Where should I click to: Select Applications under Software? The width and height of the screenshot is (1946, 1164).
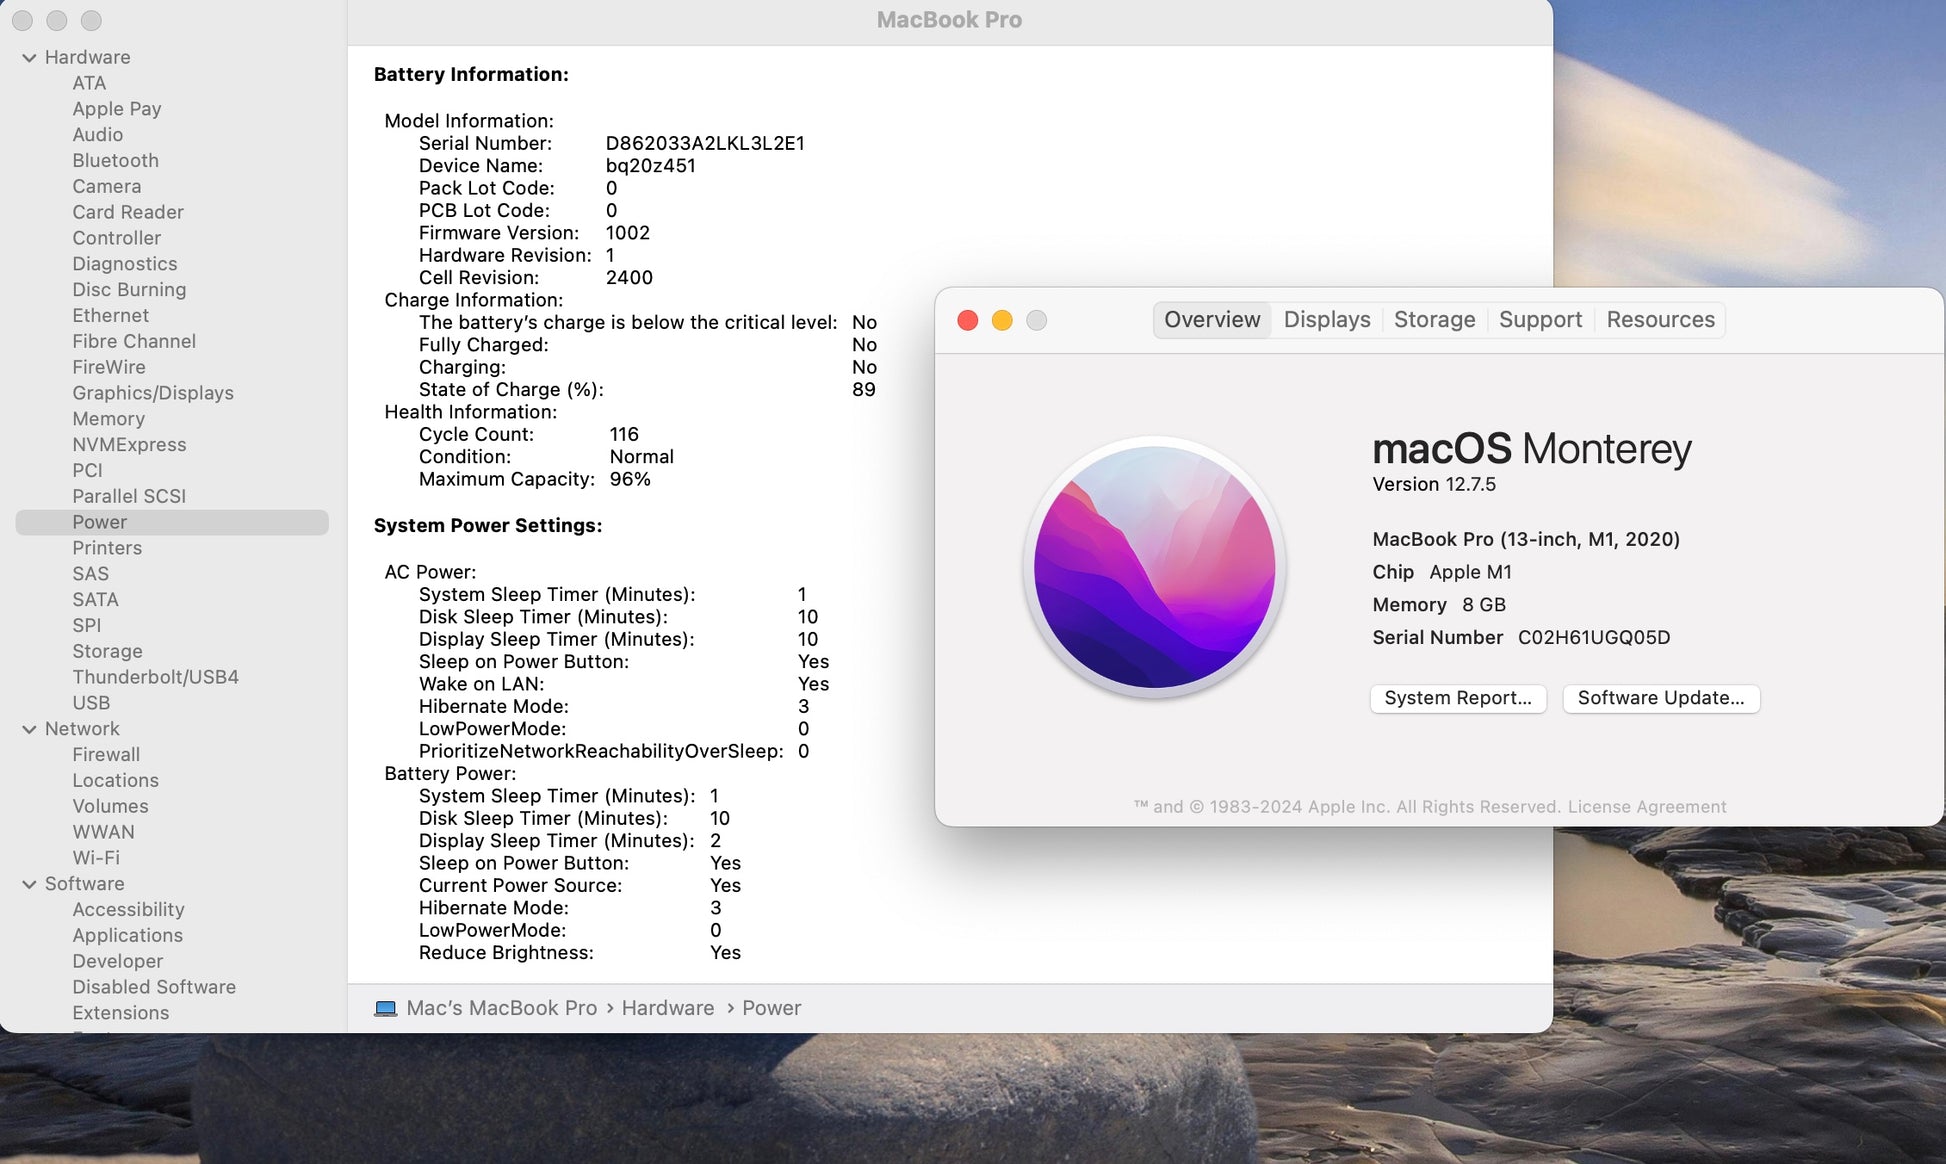127,936
